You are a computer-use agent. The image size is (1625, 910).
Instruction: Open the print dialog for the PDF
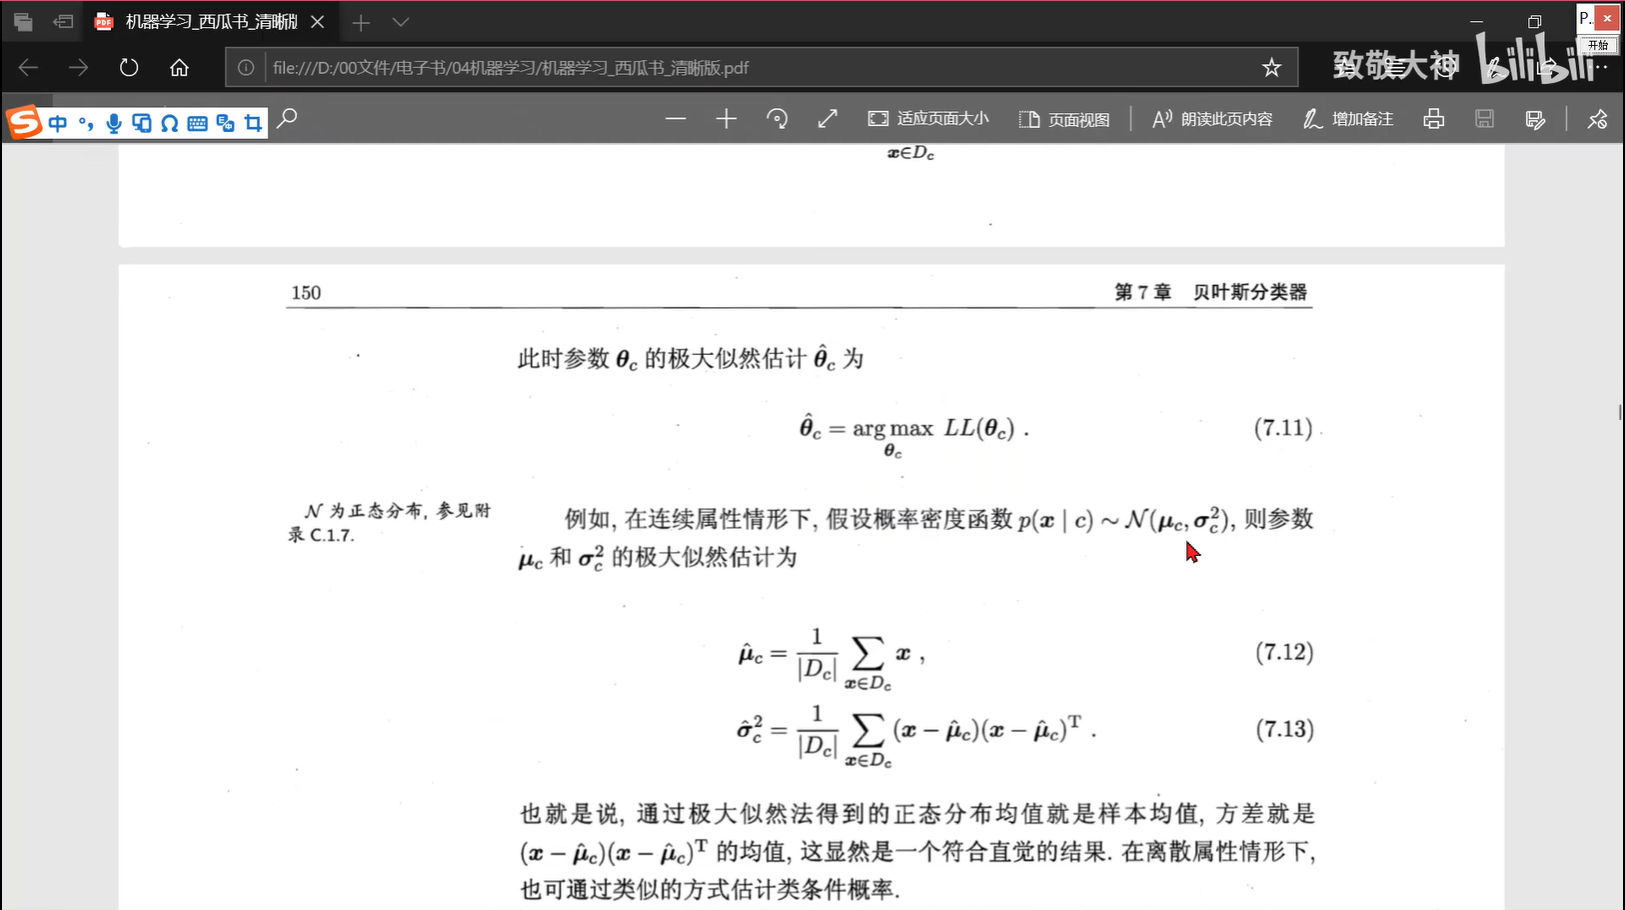[x=1434, y=118]
